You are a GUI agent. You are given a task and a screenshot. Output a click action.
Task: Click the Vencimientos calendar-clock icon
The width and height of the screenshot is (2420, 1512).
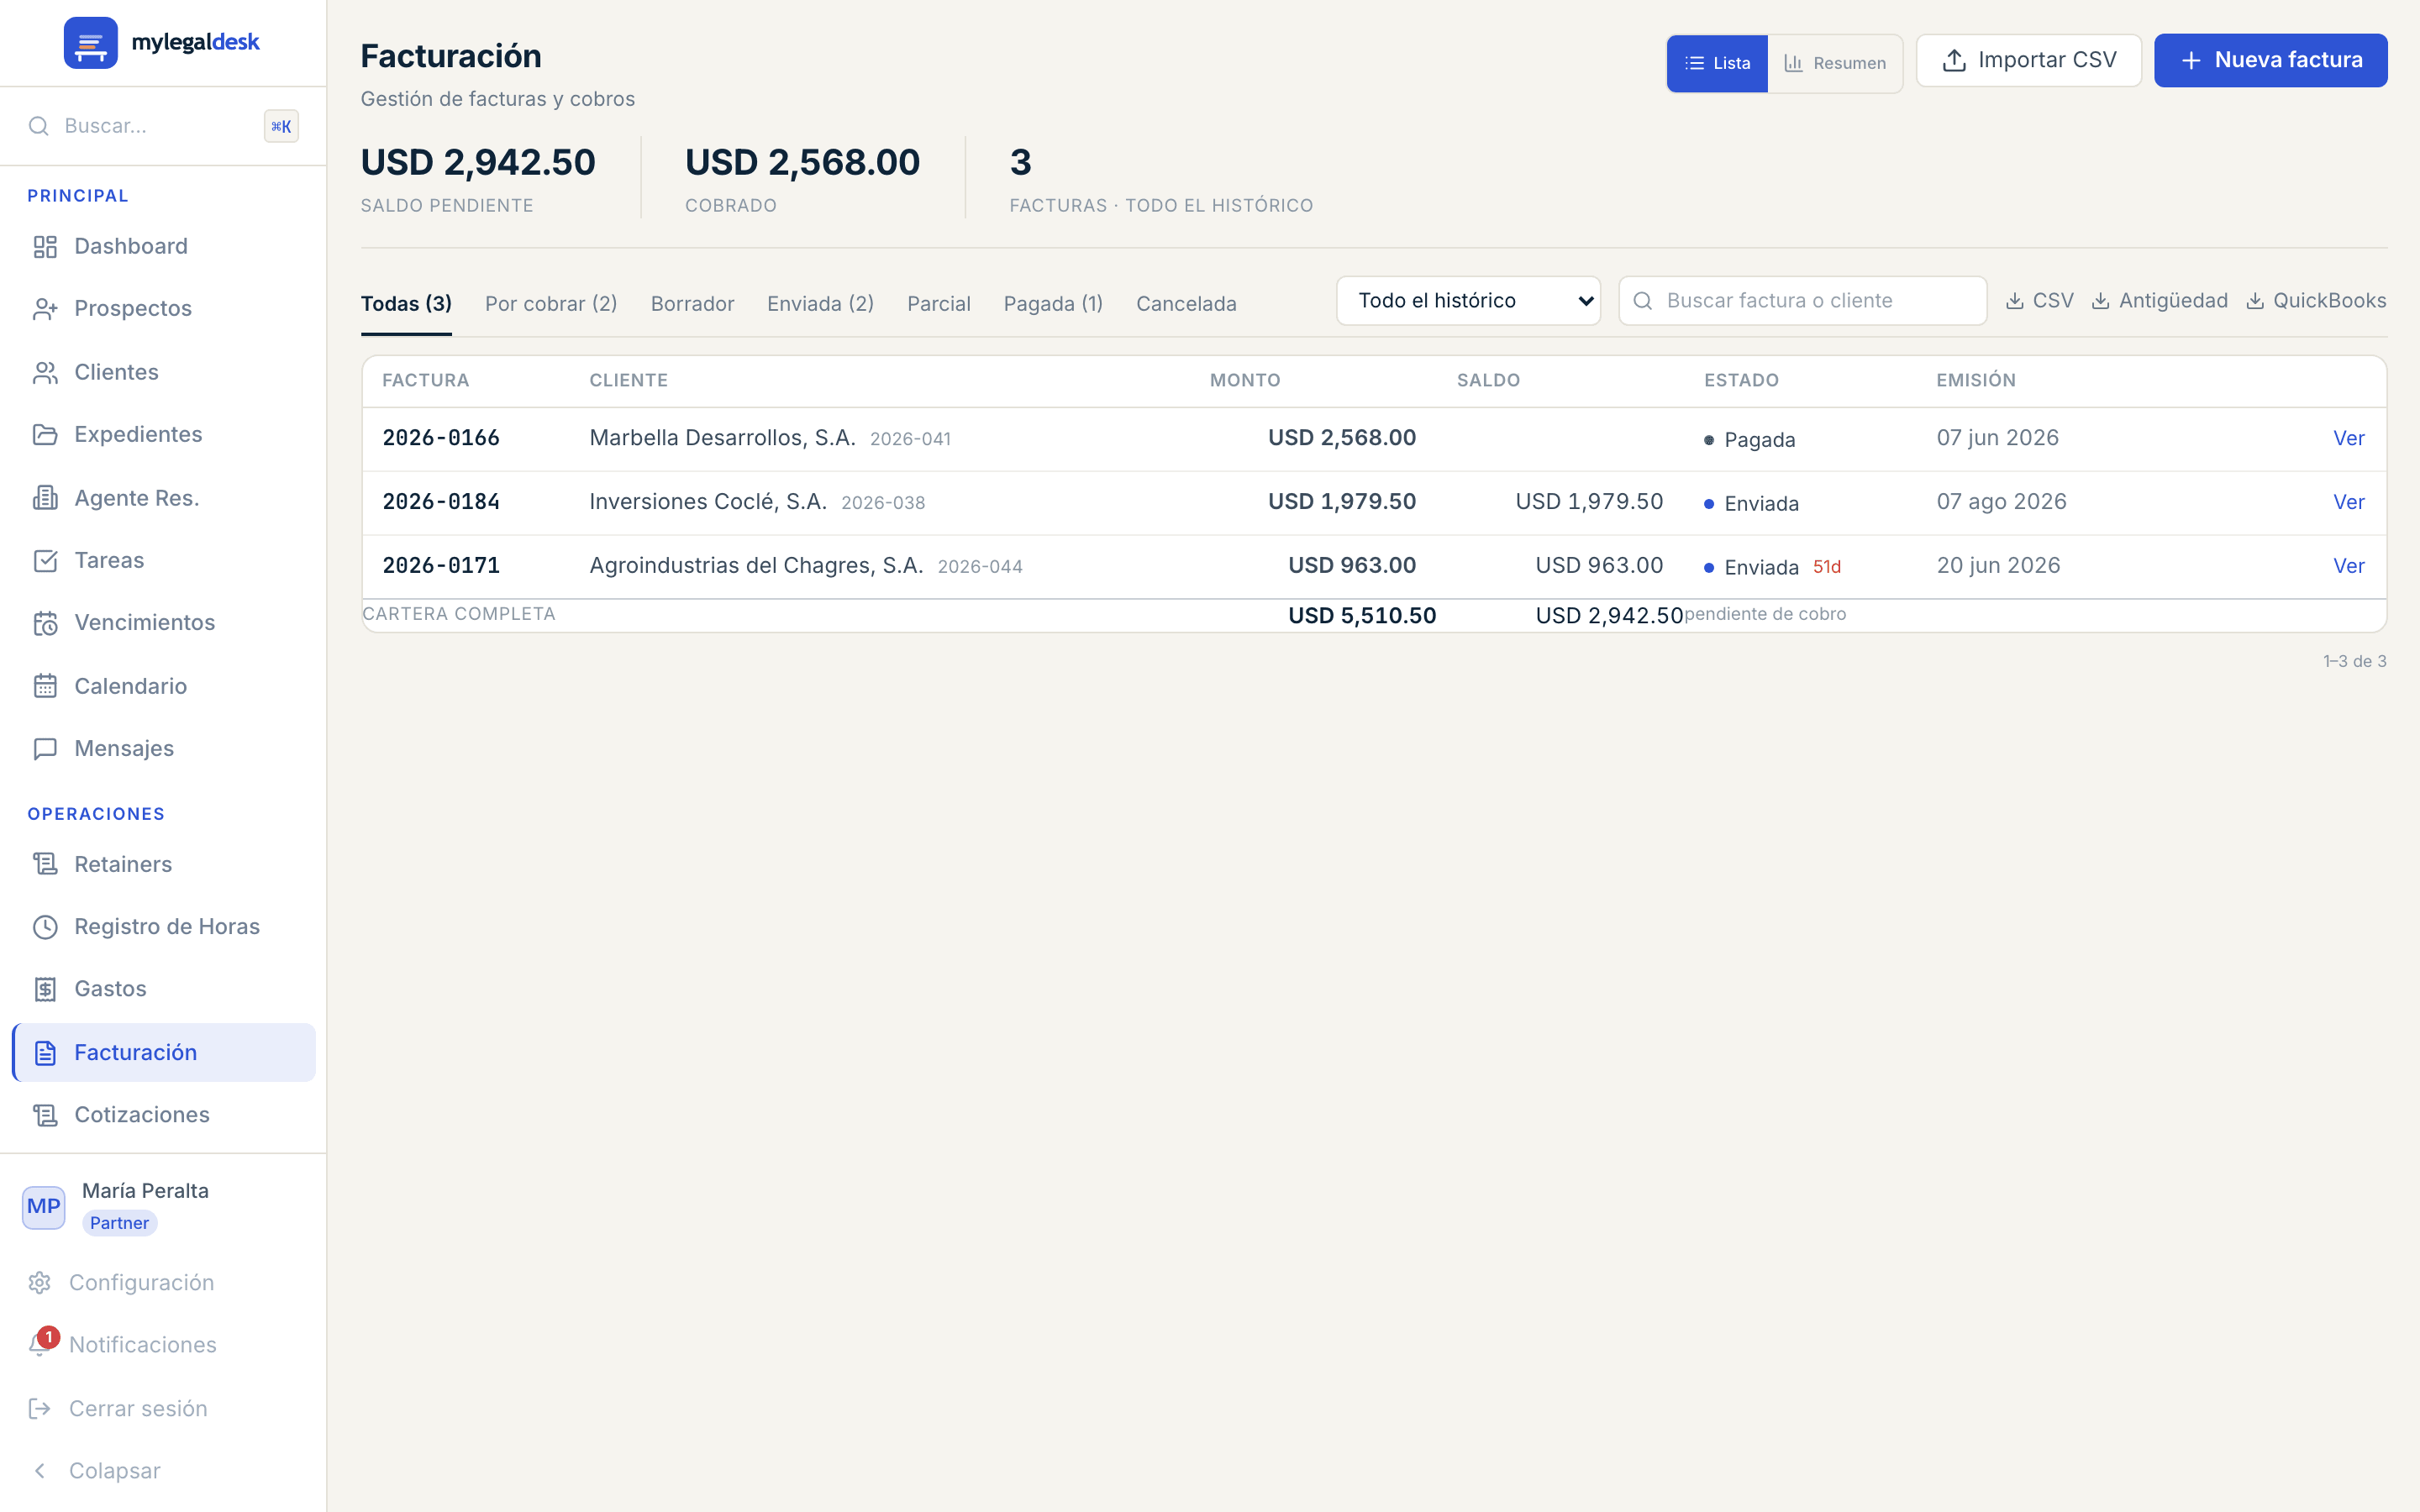tap(45, 623)
